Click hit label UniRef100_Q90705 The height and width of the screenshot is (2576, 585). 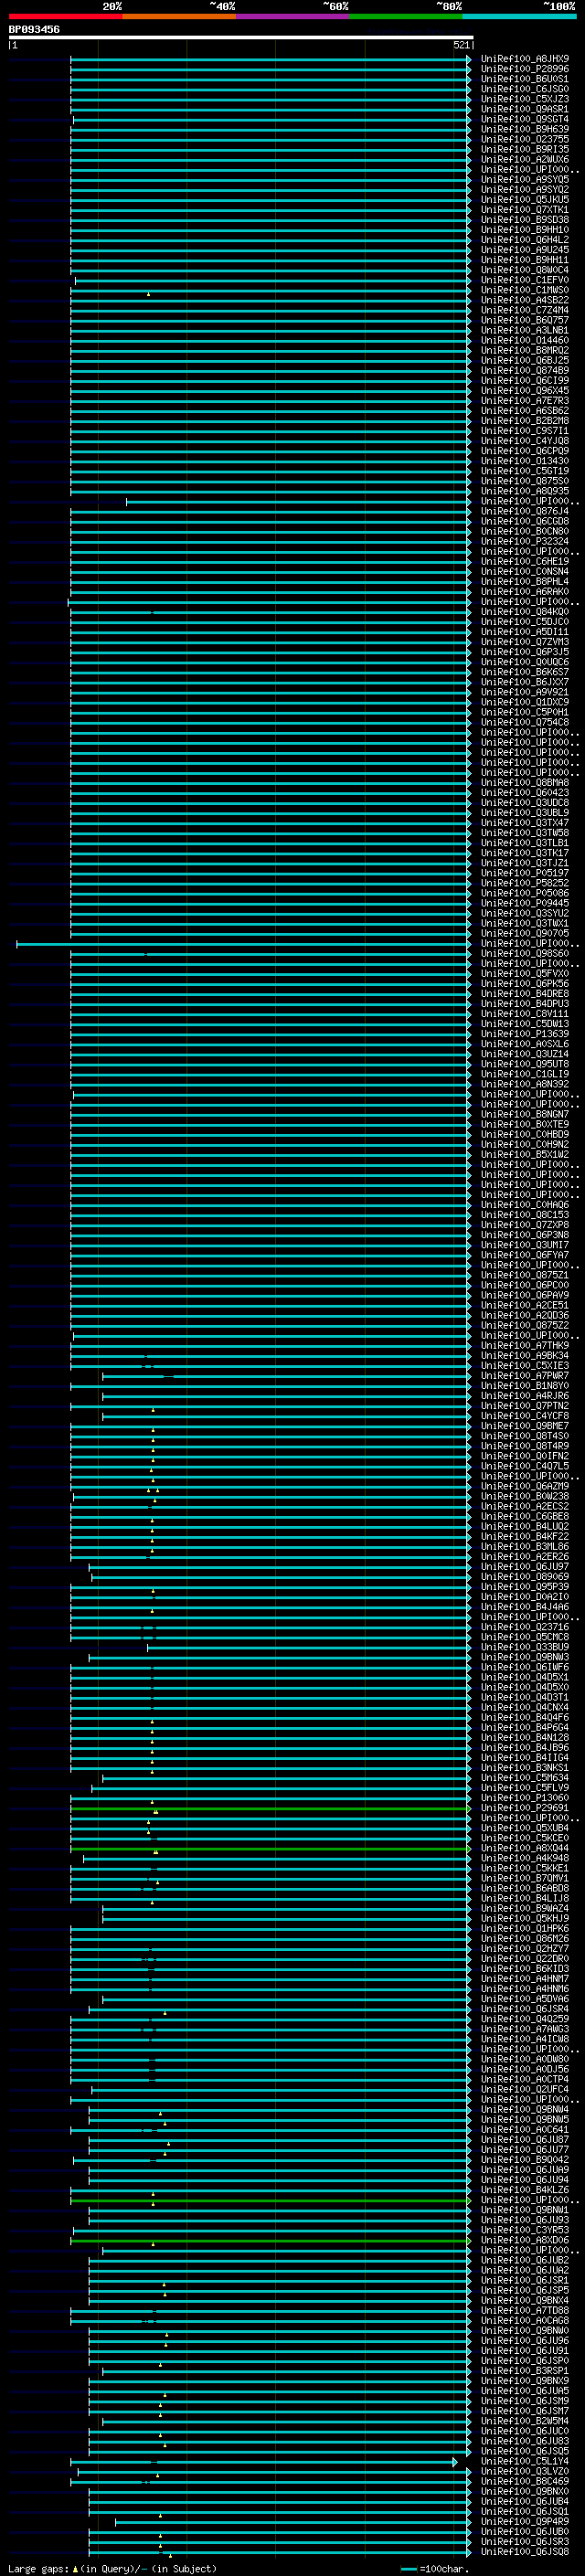(524, 933)
